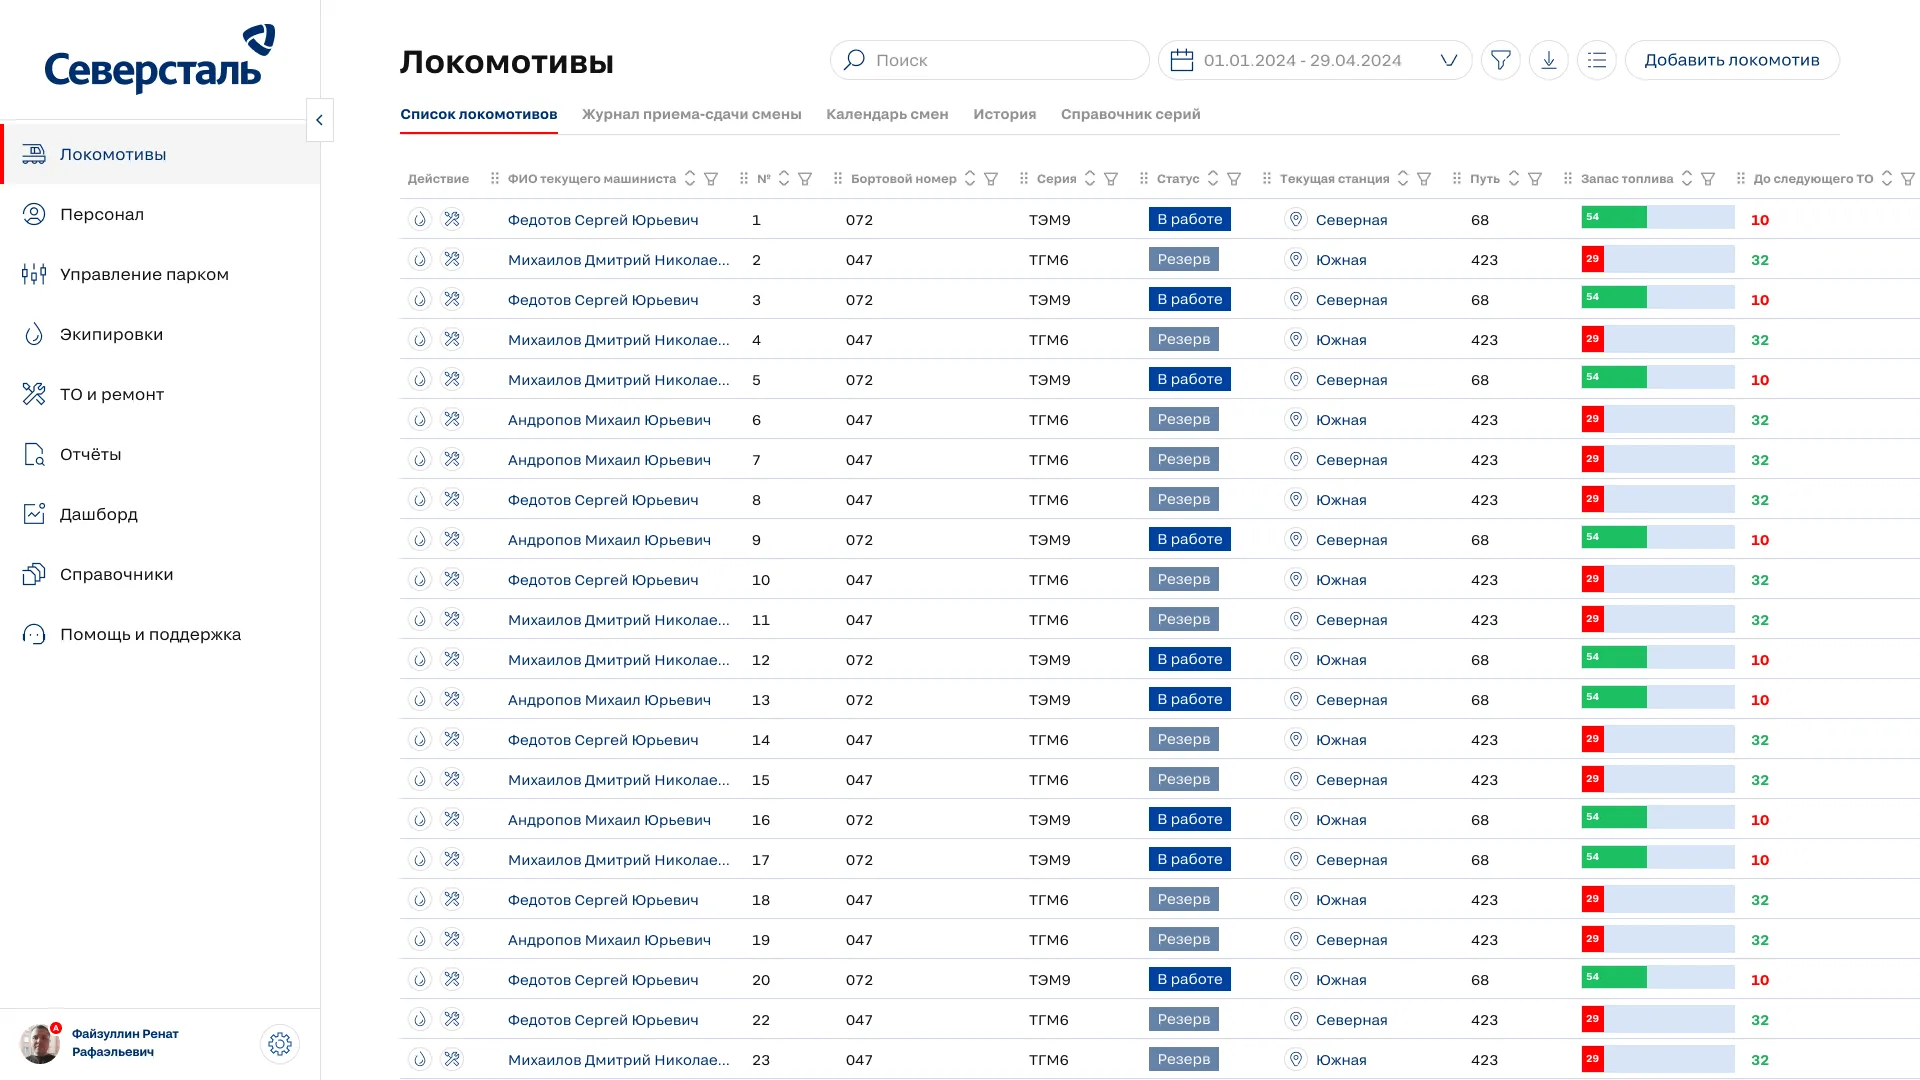Click the repair tools icon in row 1
Image resolution: width=1920 pixels, height=1080 pixels.
point(452,219)
